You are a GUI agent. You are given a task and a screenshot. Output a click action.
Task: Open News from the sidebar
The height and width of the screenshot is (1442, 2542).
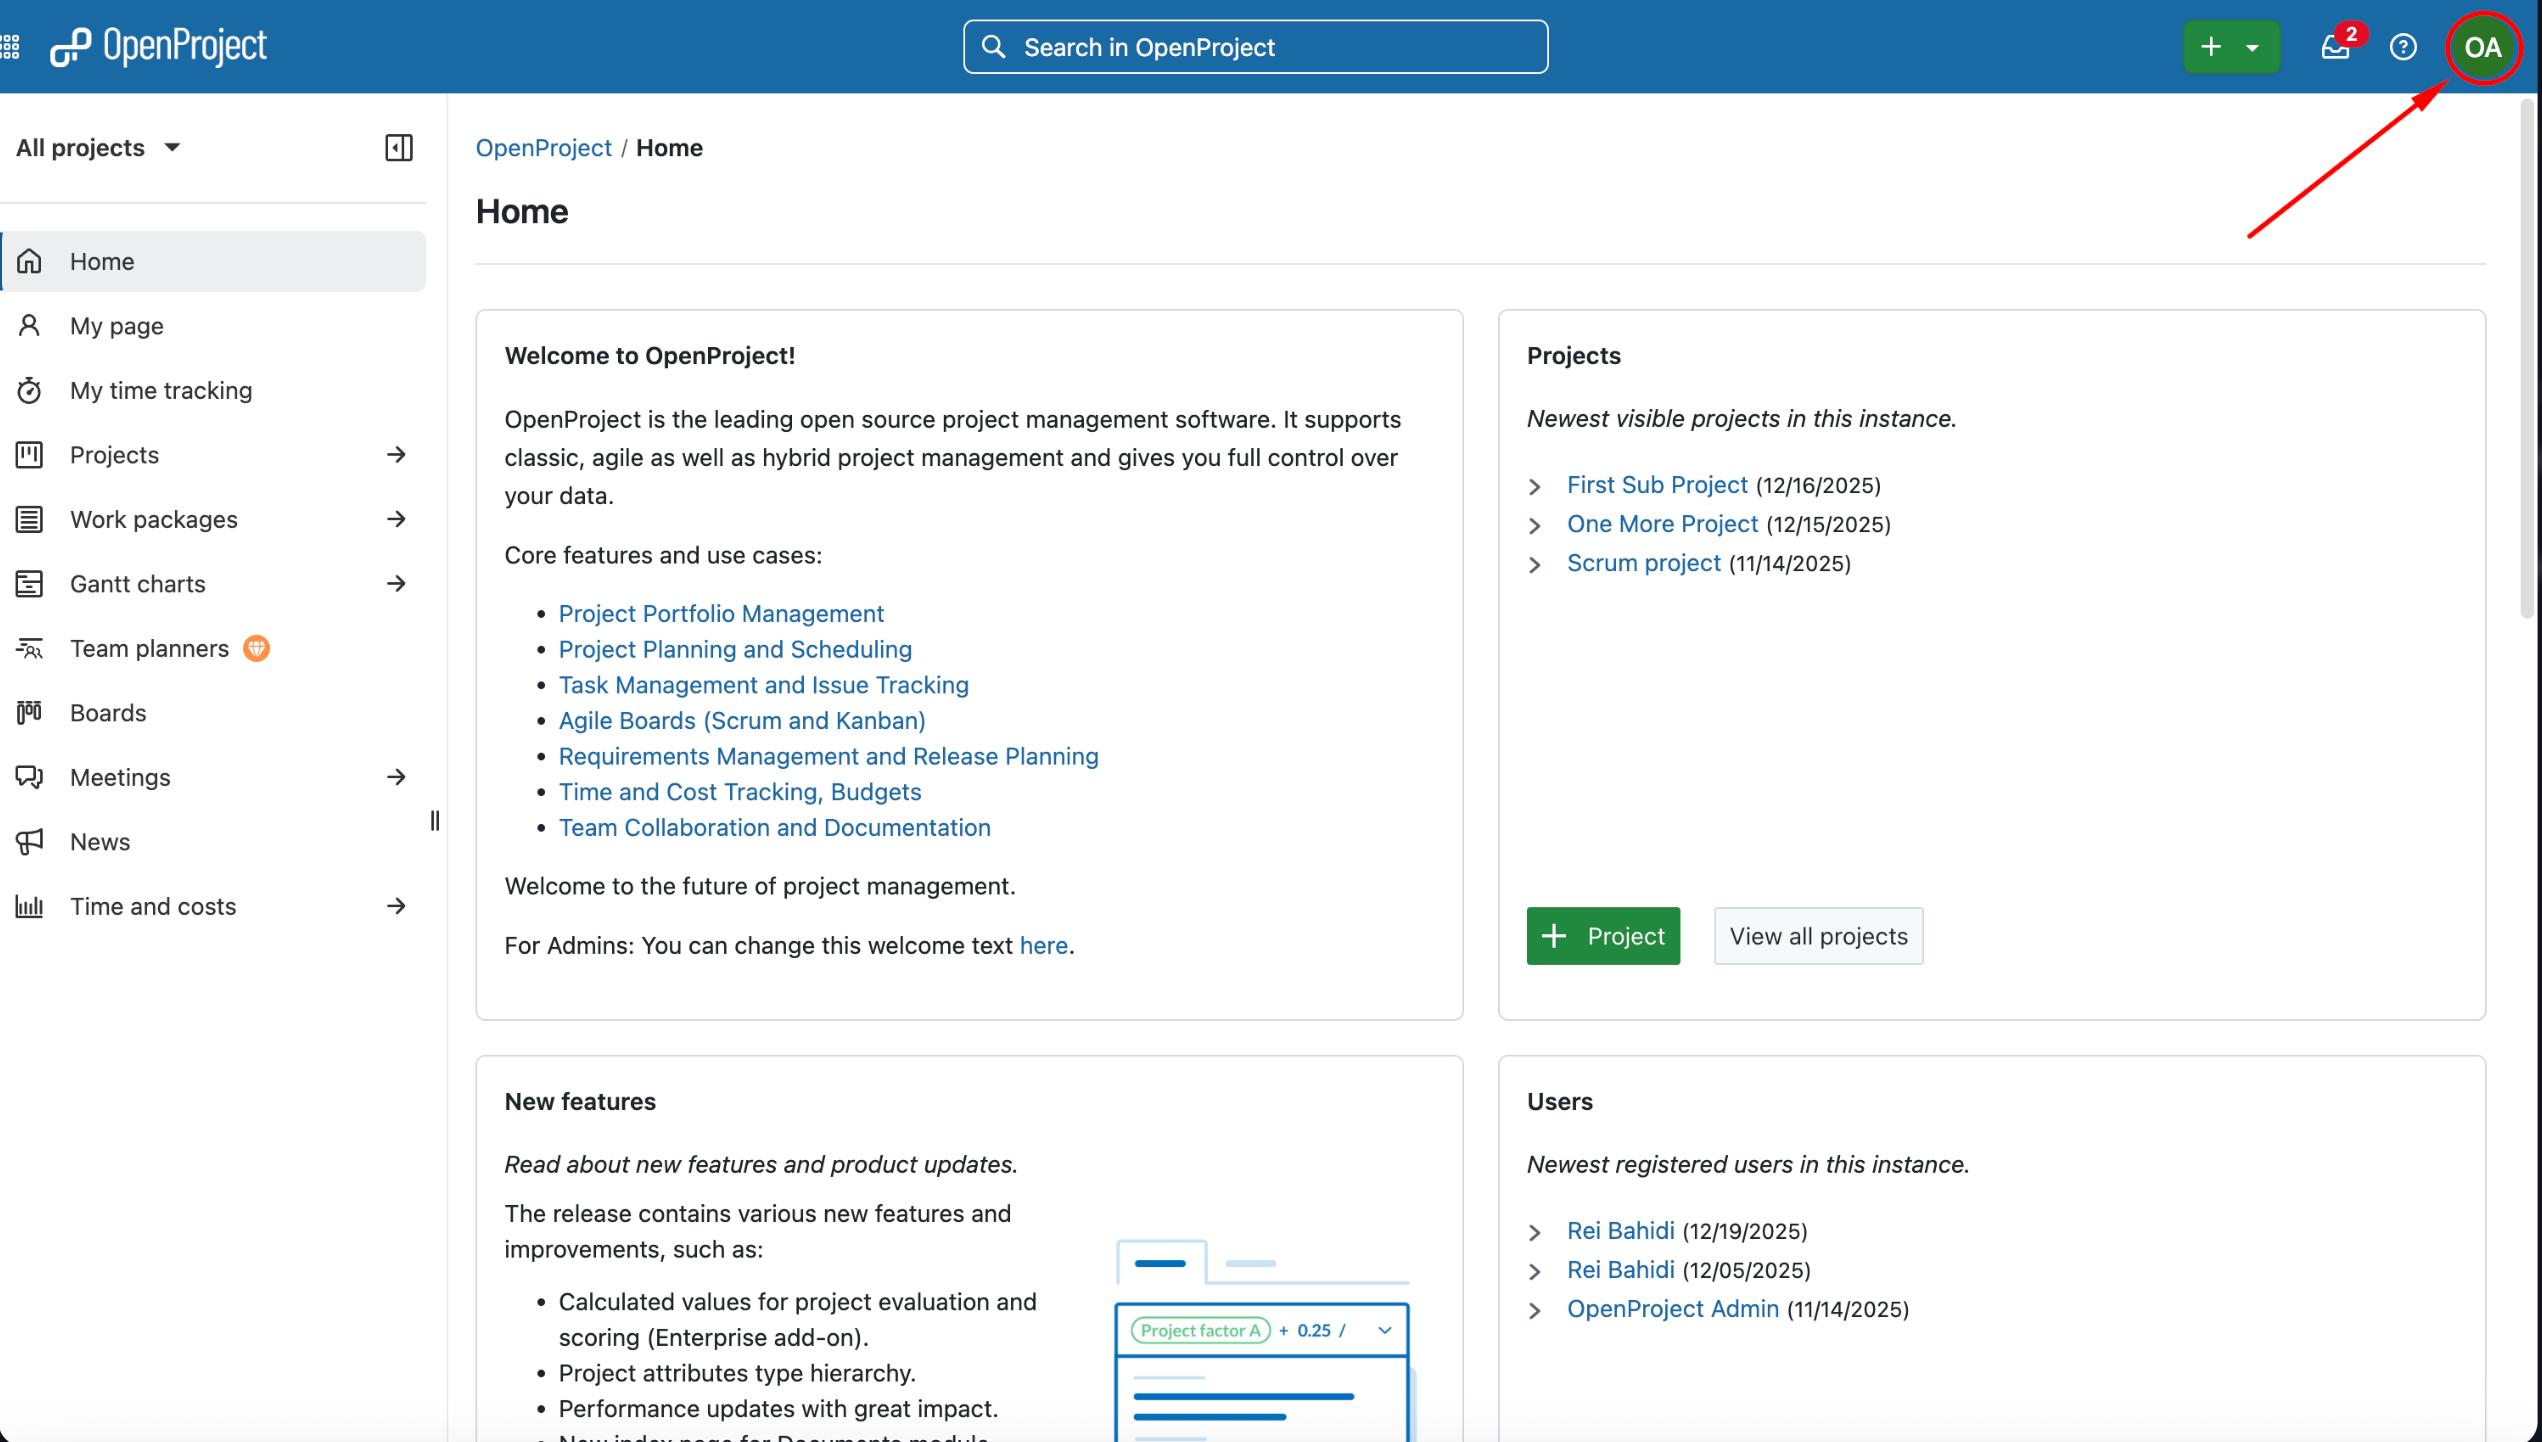[x=214, y=842]
